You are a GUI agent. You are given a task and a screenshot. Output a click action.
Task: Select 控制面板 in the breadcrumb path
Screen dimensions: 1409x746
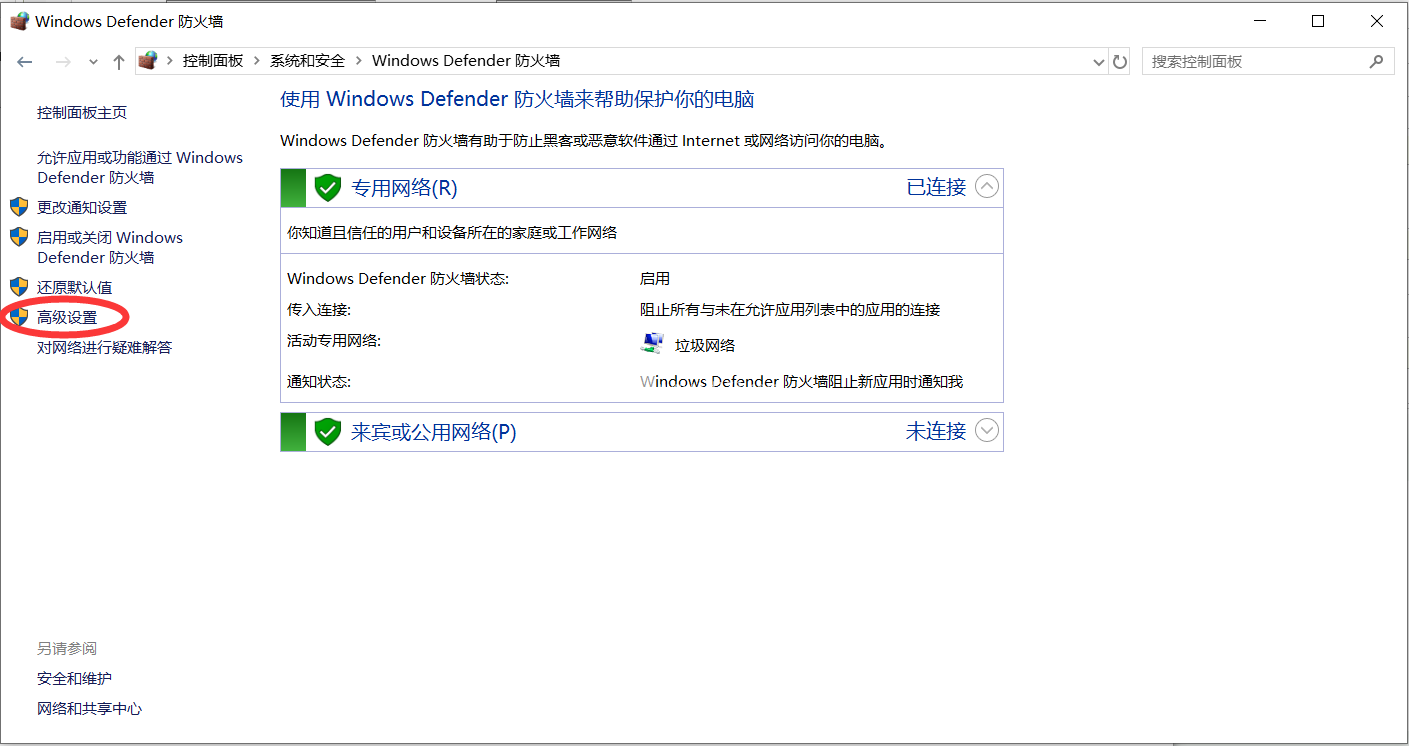tap(213, 61)
